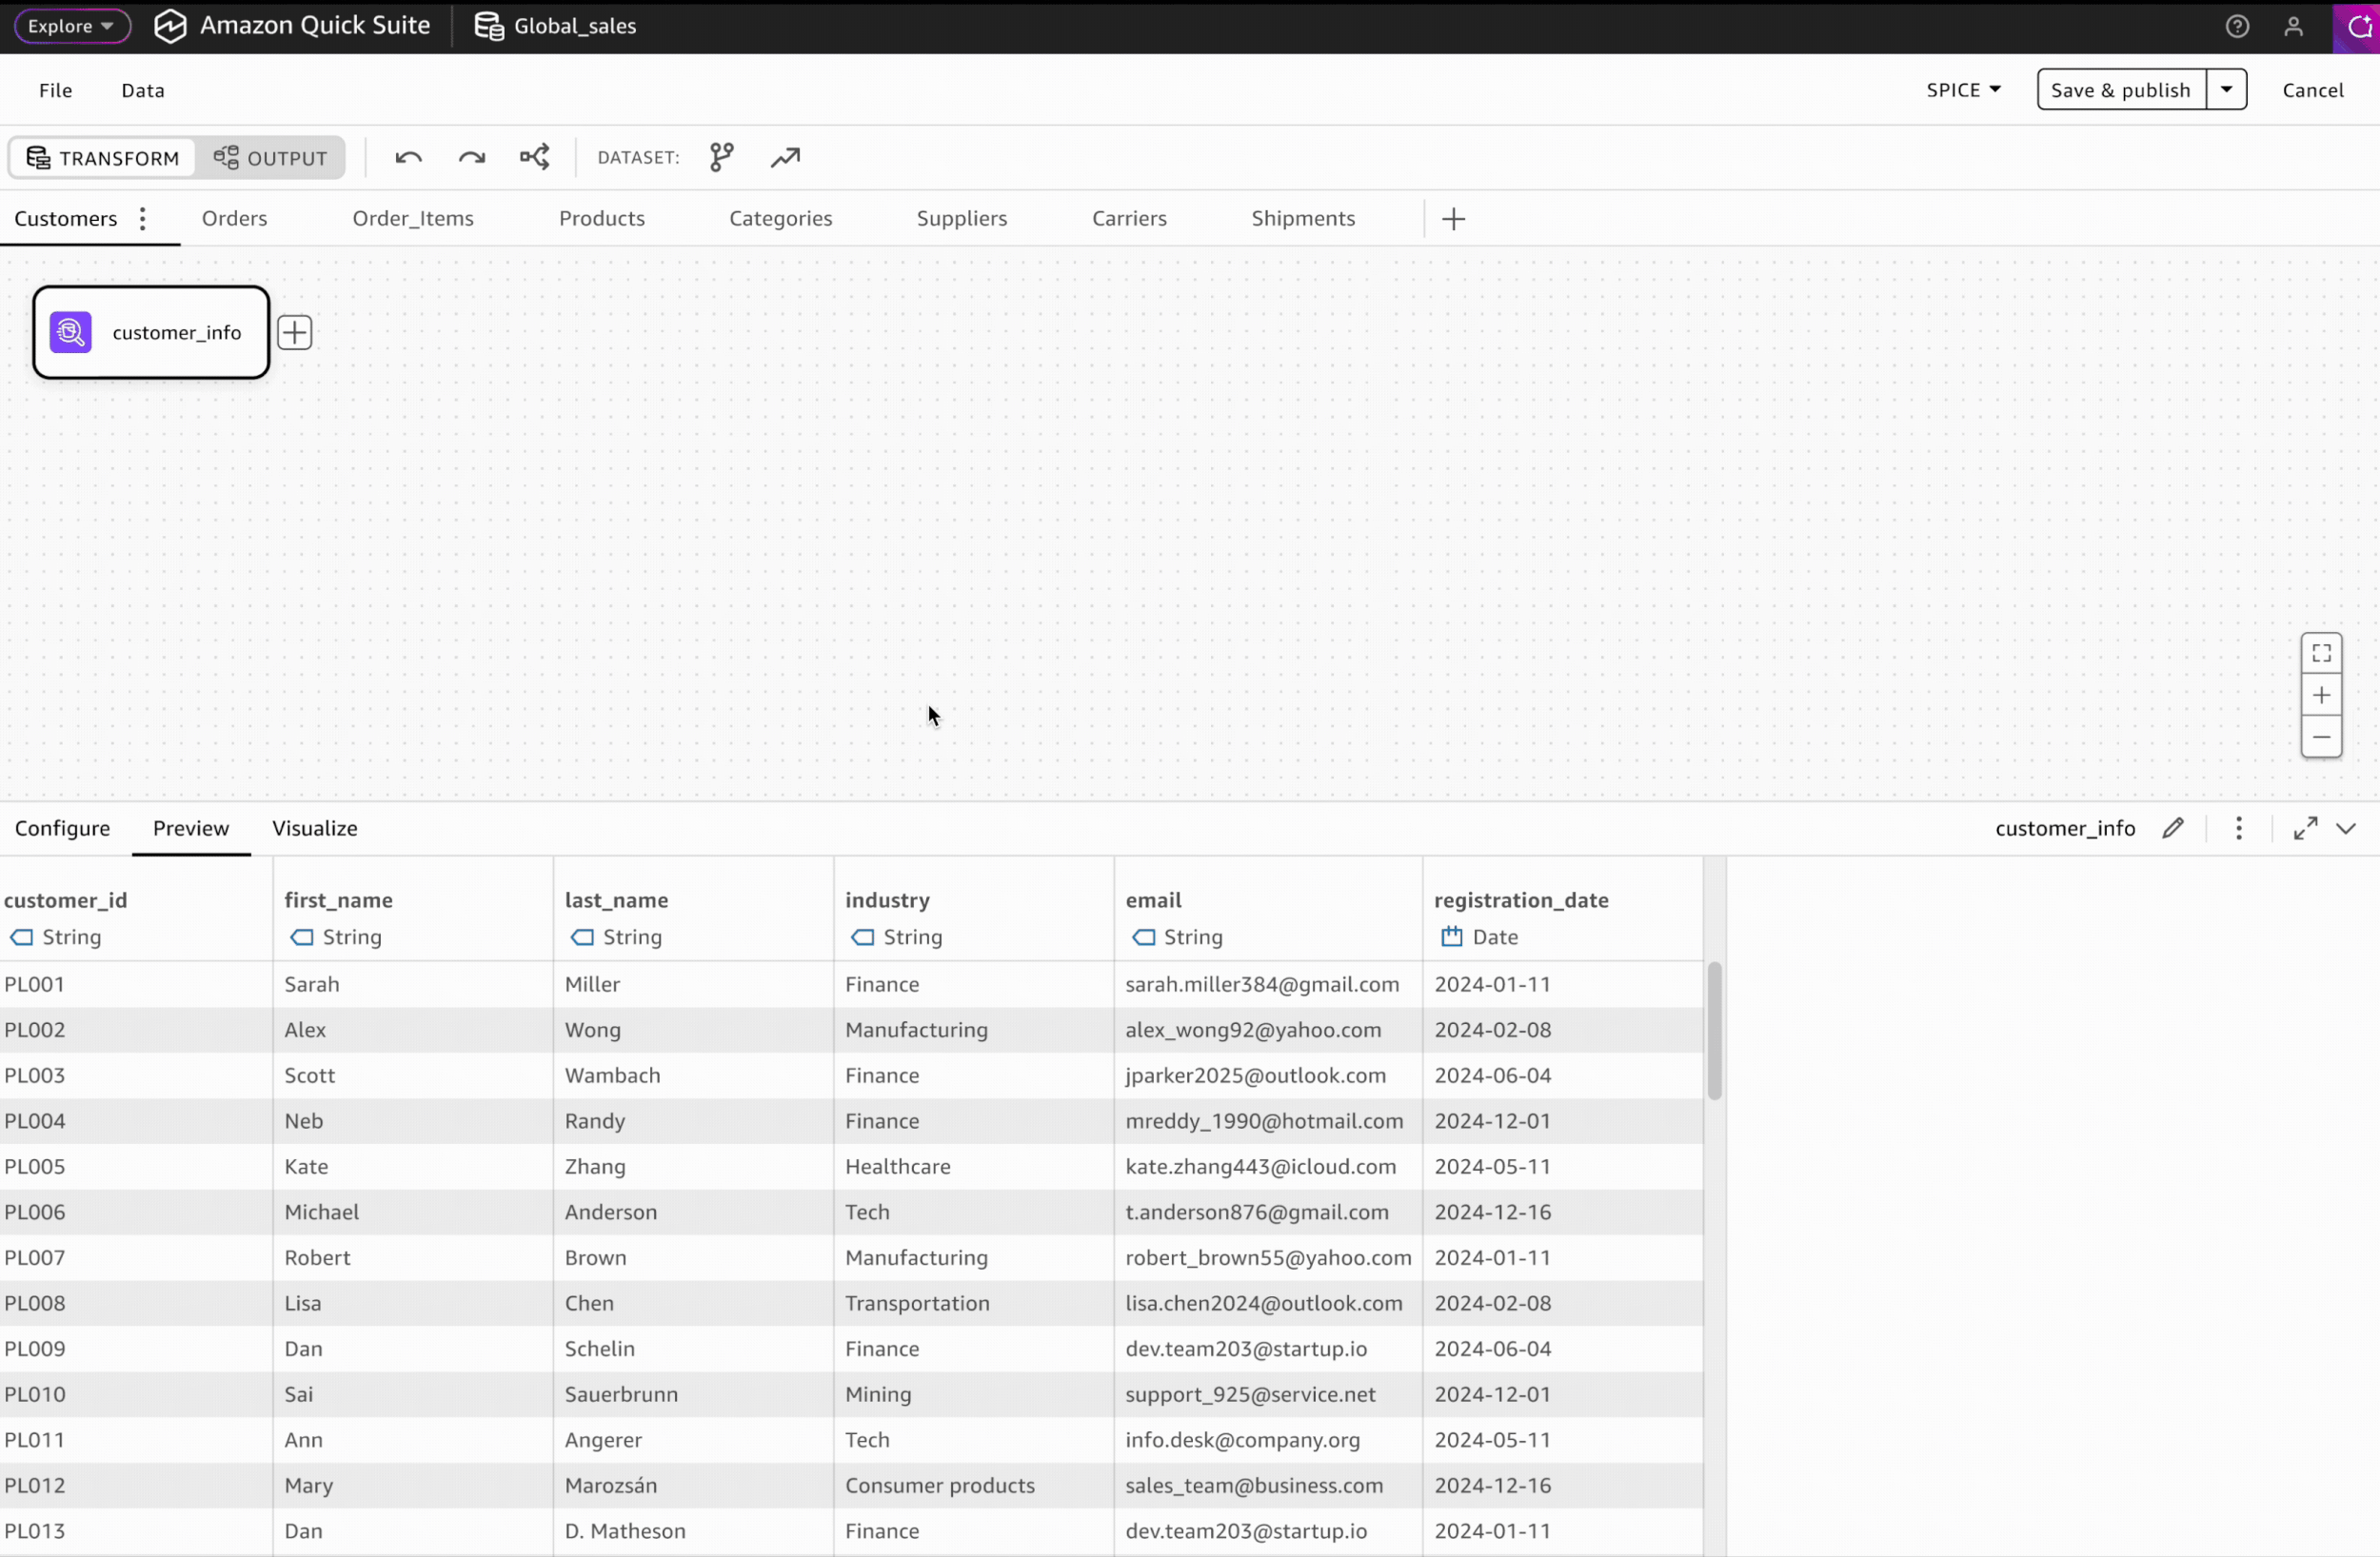The width and height of the screenshot is (2380, 1557).
Task: Collapse the preview panel with chevron
Action: [x=2346, y=828]
